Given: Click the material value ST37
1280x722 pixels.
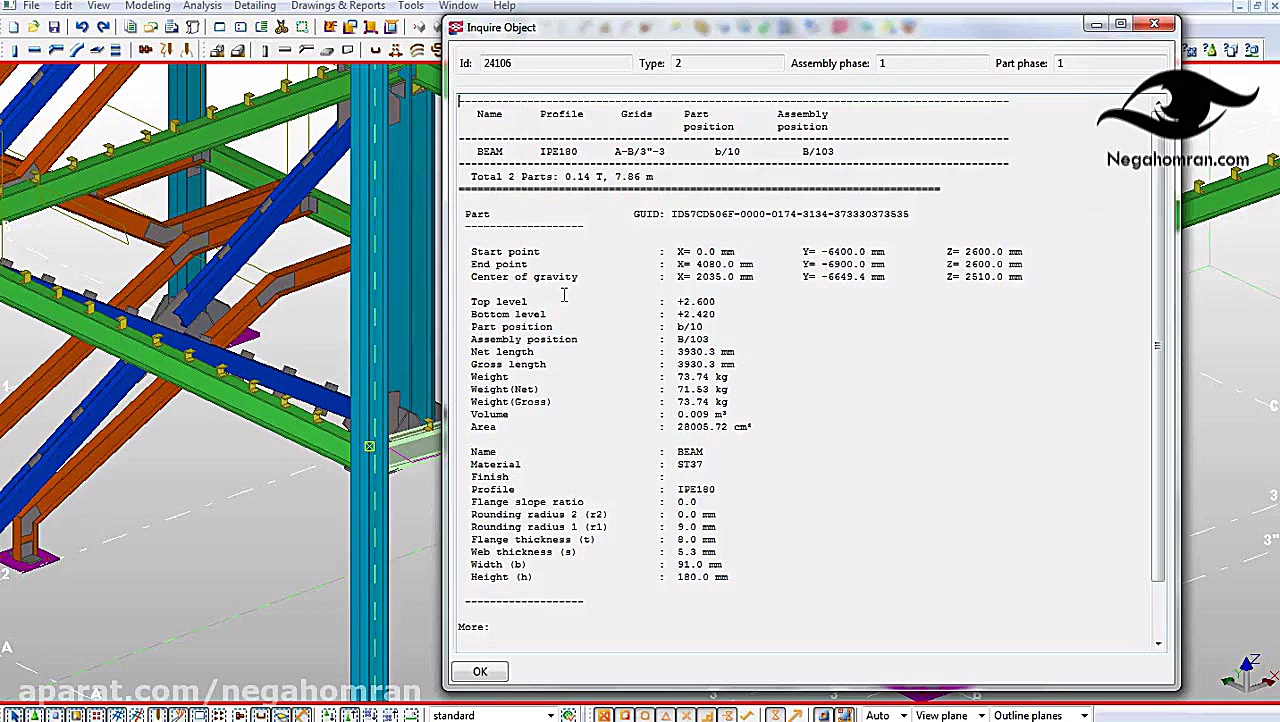Looking at the screenshot, I should tap(690, 465).
